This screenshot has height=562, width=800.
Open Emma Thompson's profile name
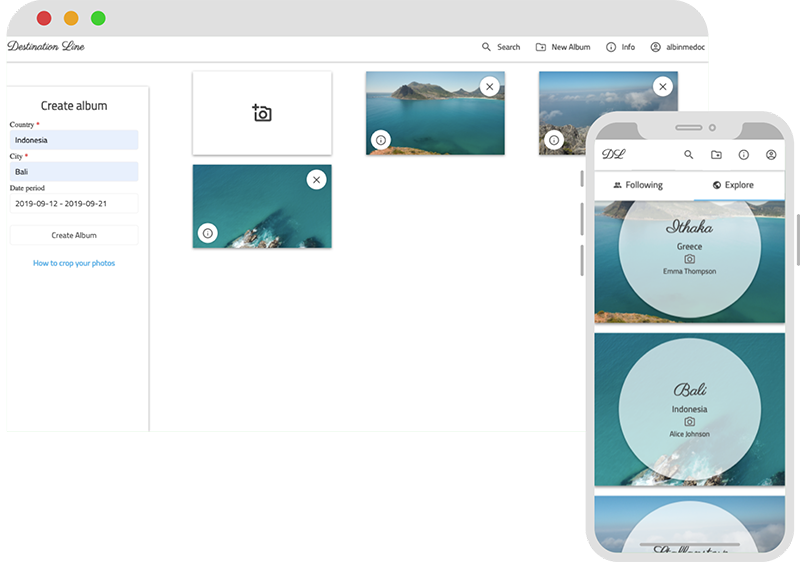pyautogui.click(x=689, y=271)
